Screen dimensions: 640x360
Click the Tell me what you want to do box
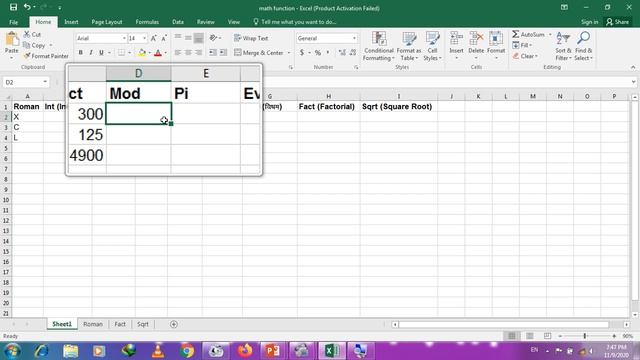coord(295,22)
